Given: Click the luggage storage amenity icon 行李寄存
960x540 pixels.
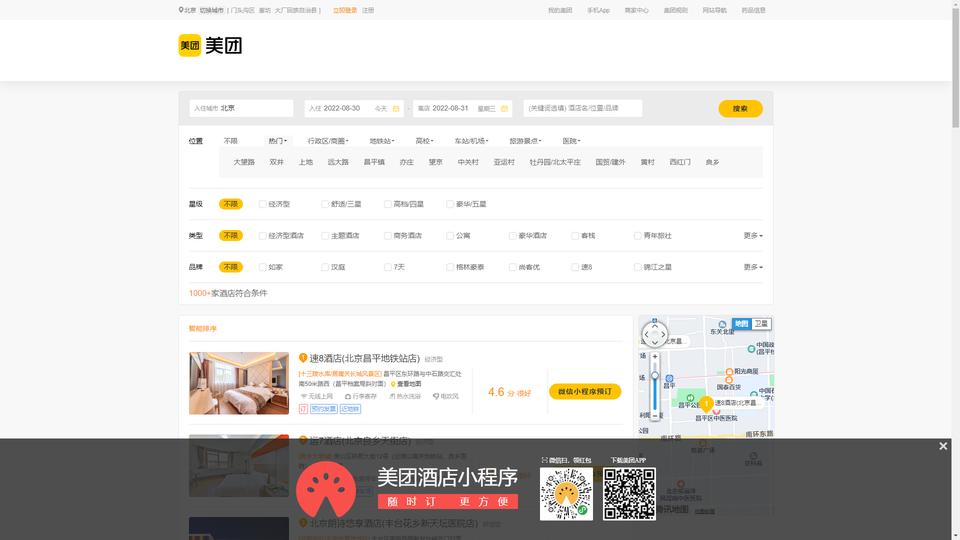Looking at the screenshot, I should (x=348, y=396).
